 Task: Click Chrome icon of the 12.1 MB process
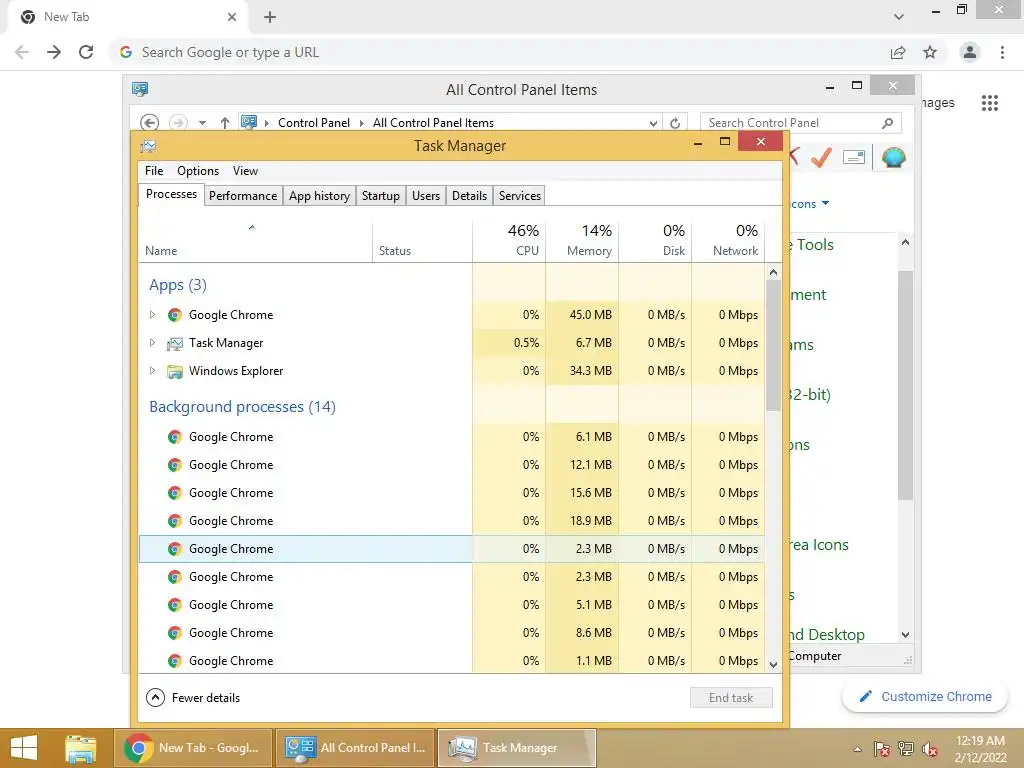coord(174,465)
